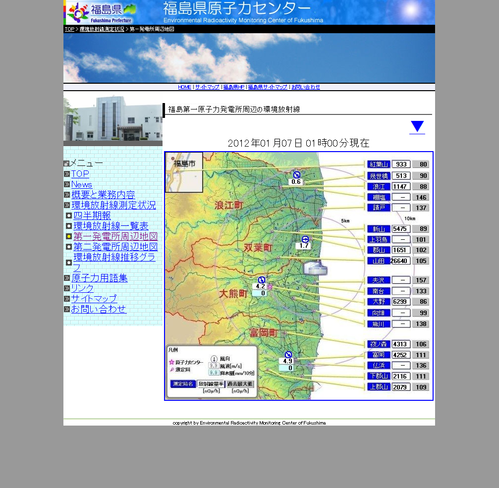Click the 双葉町 town name on map
499x488 pixels.
[258, 248]
